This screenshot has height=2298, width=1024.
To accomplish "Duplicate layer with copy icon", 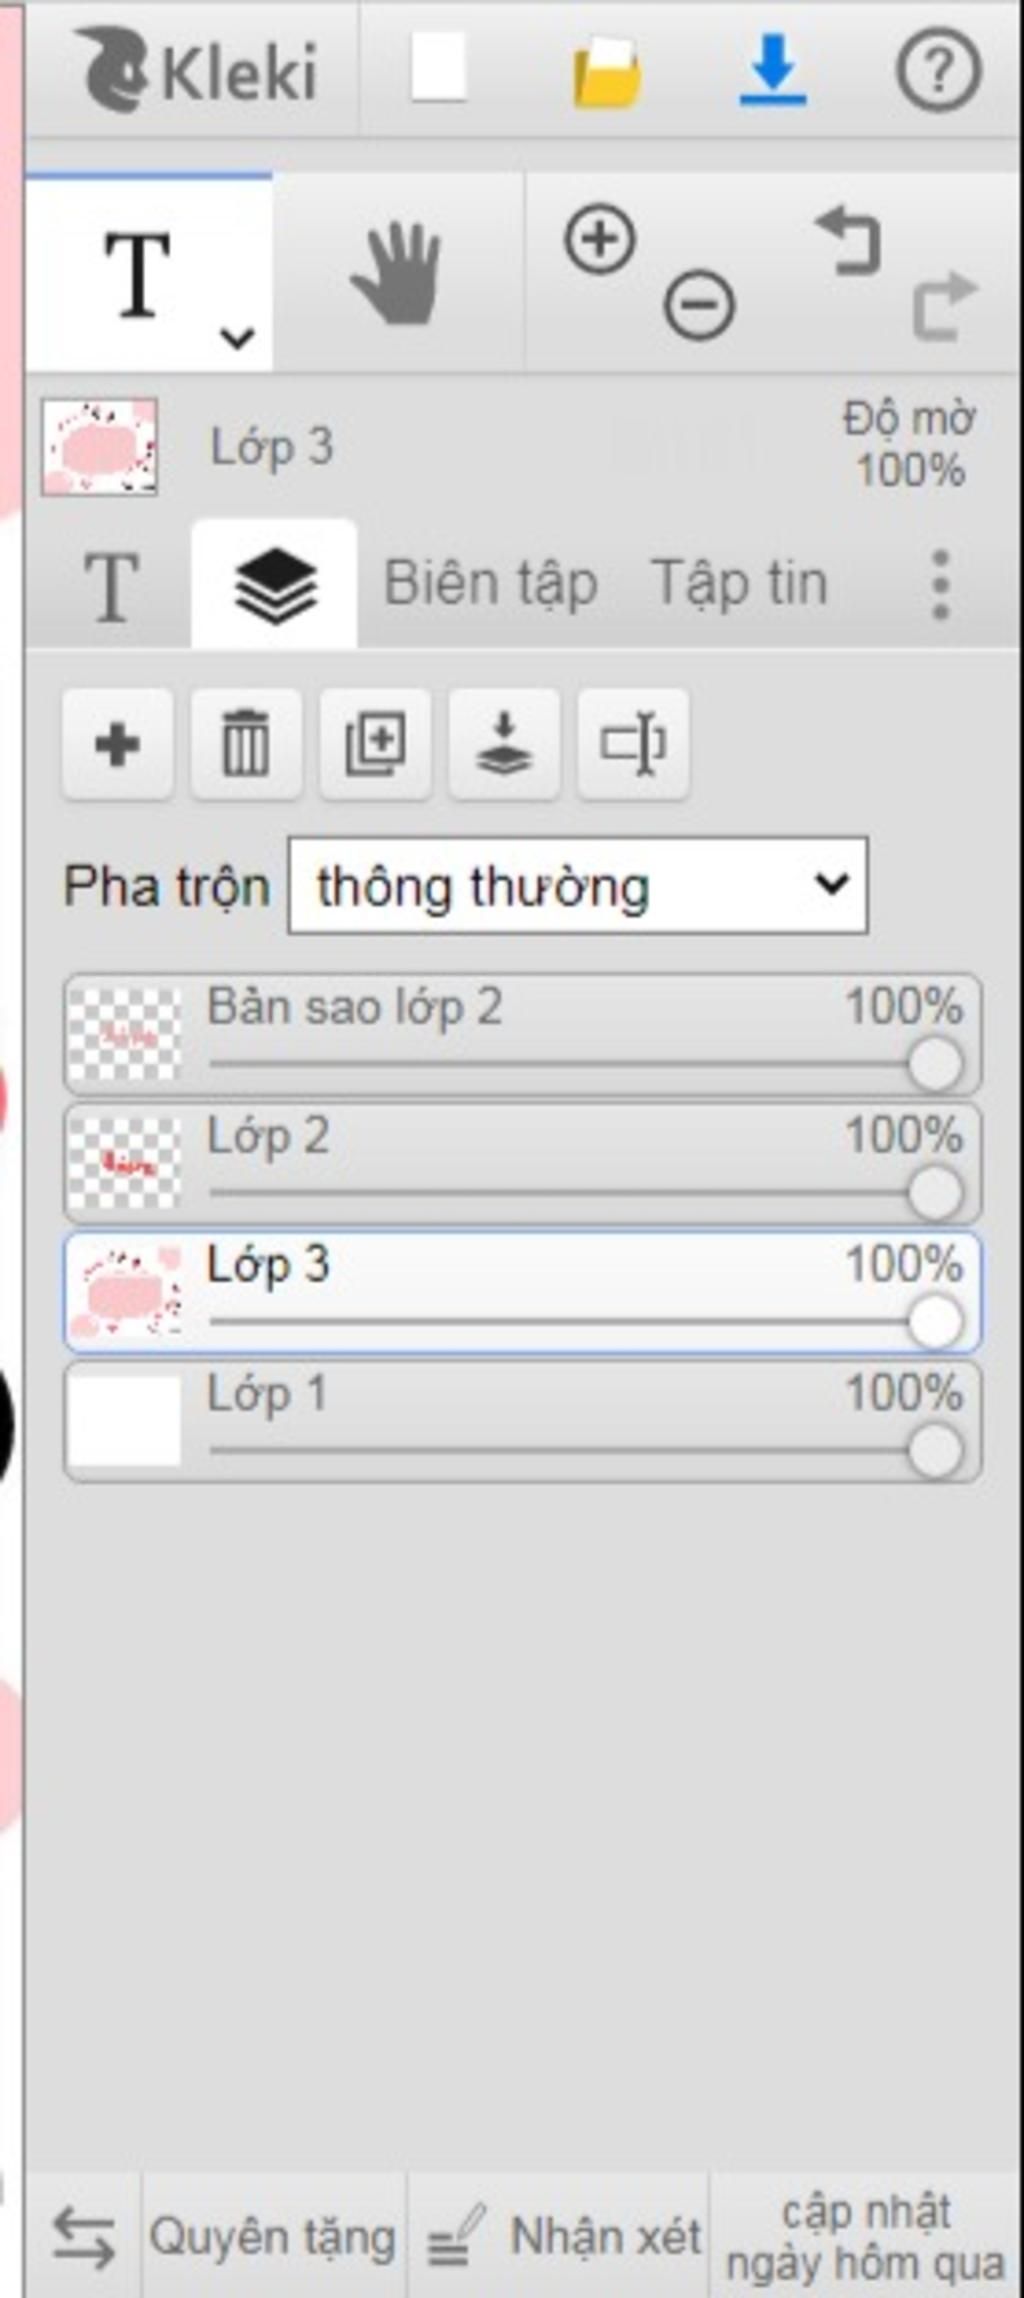I will click(375, 744).
